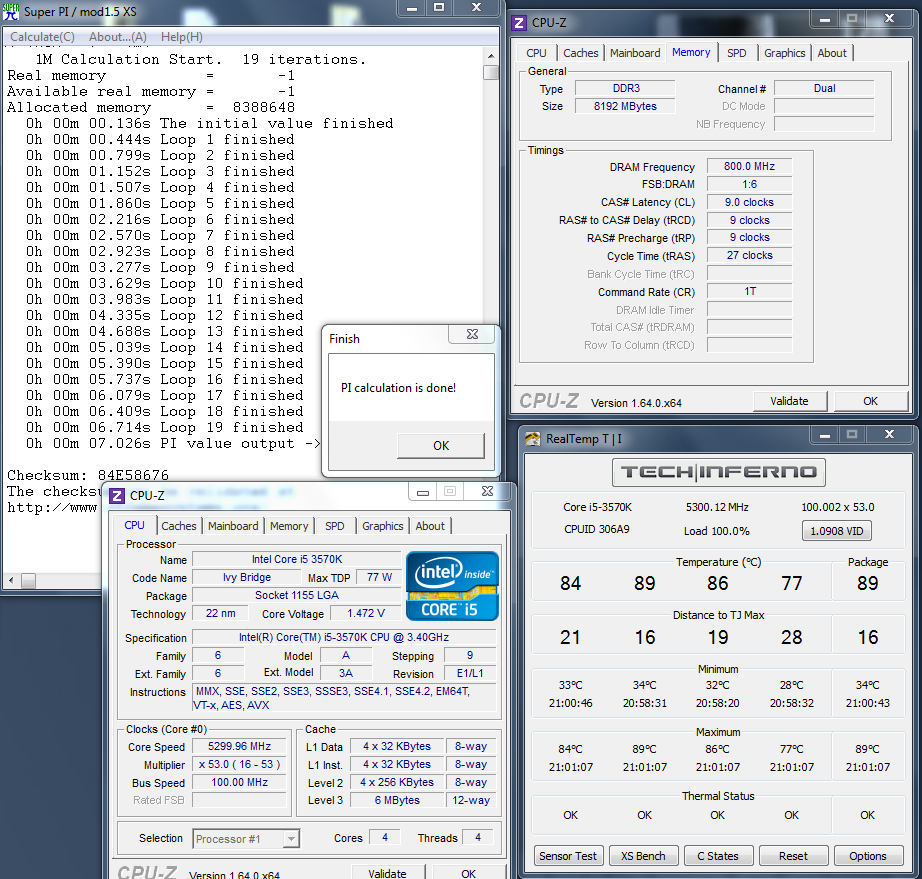The width and height of the screenshot is (922, 879).
Task: Click the DRAM Frequency value 800.0 MHz
Action: [749, 166]
